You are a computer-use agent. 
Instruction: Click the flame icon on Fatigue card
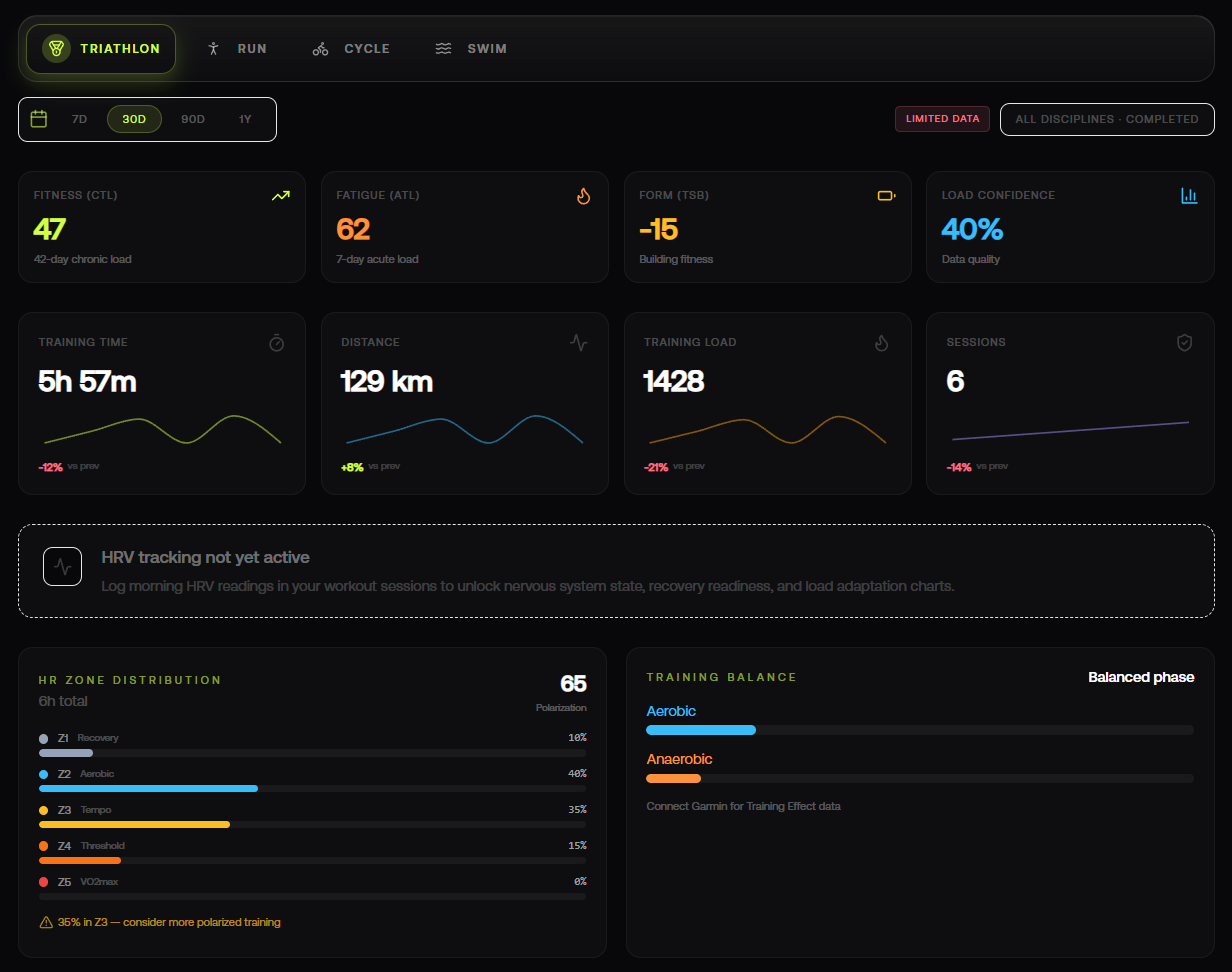584,196
